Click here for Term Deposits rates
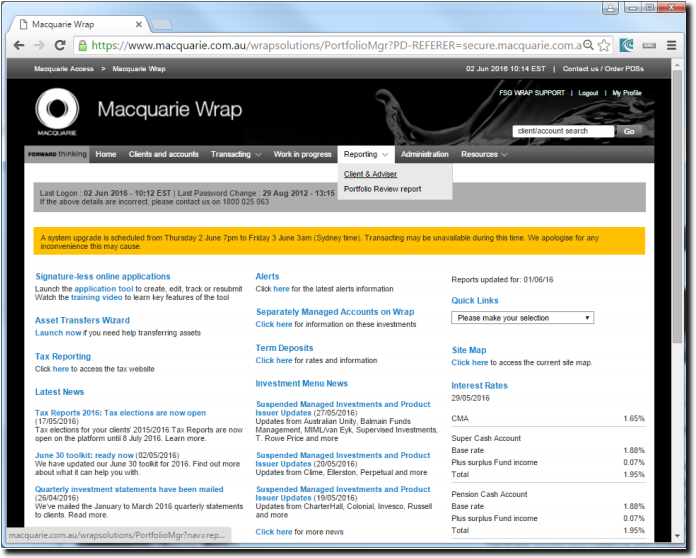Screen dimensions: 696x558 pos(273,360)
